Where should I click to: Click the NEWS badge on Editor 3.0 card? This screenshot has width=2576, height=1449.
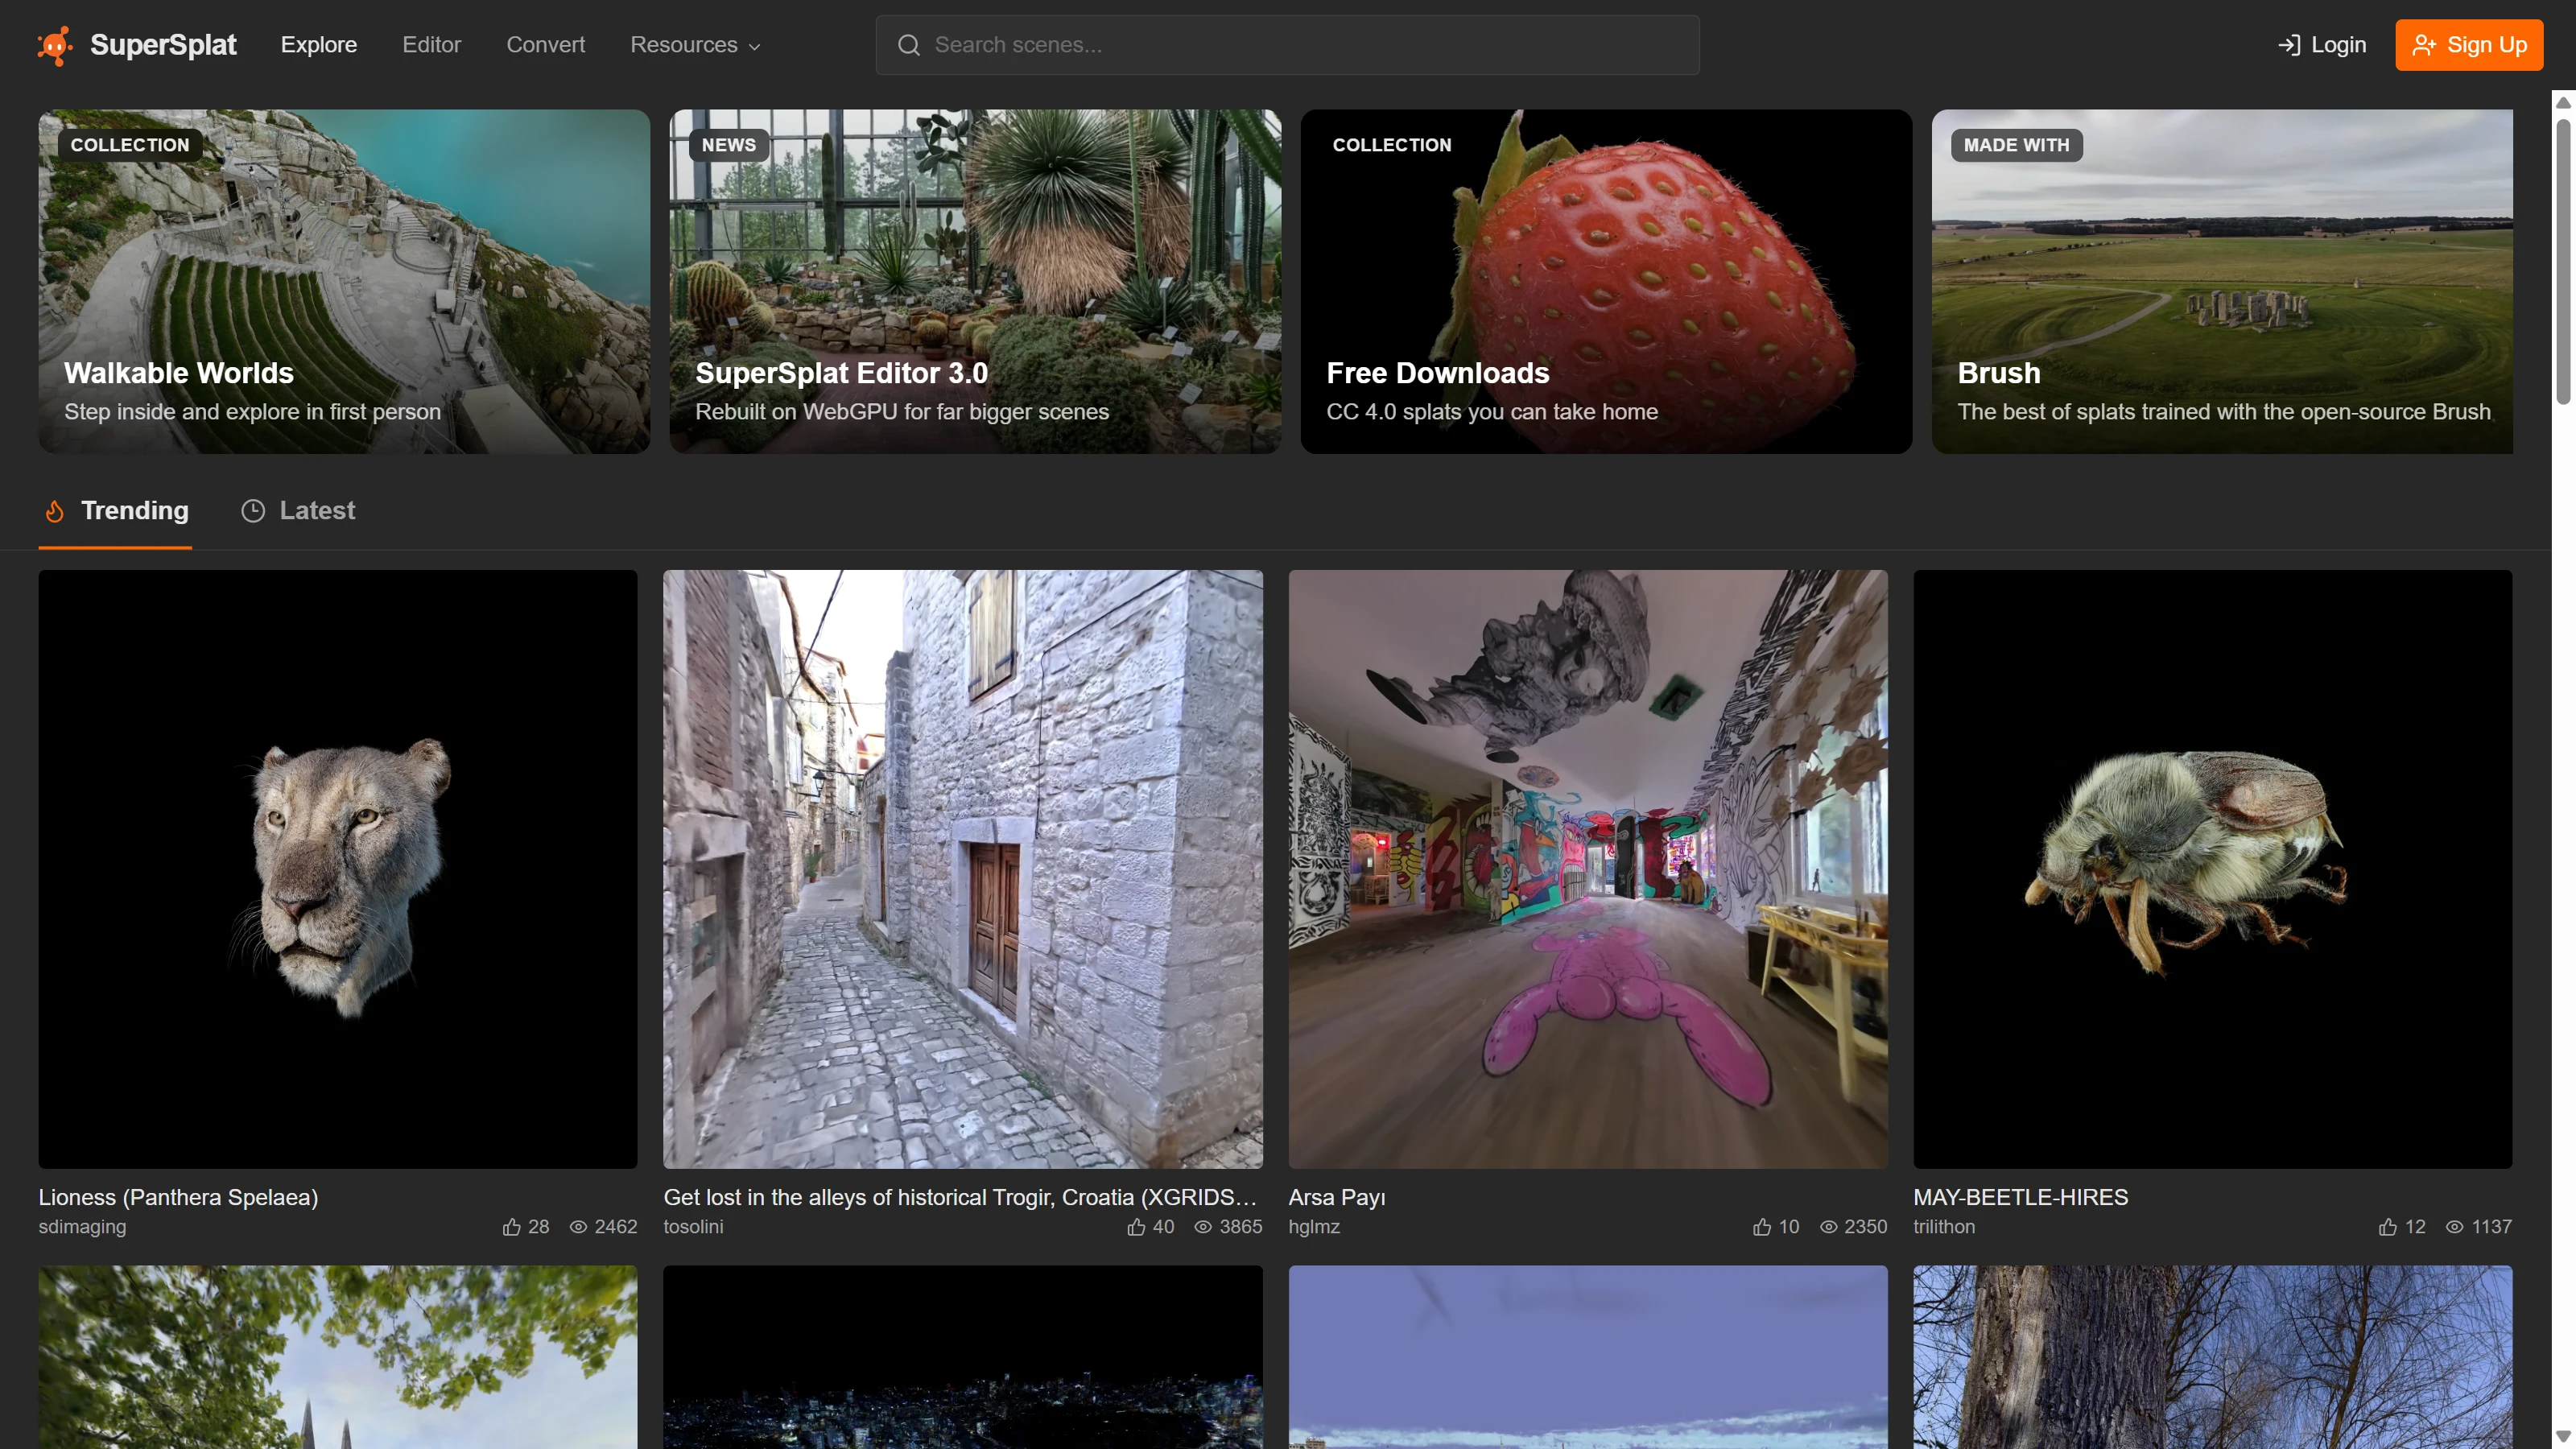pos(729,145)
